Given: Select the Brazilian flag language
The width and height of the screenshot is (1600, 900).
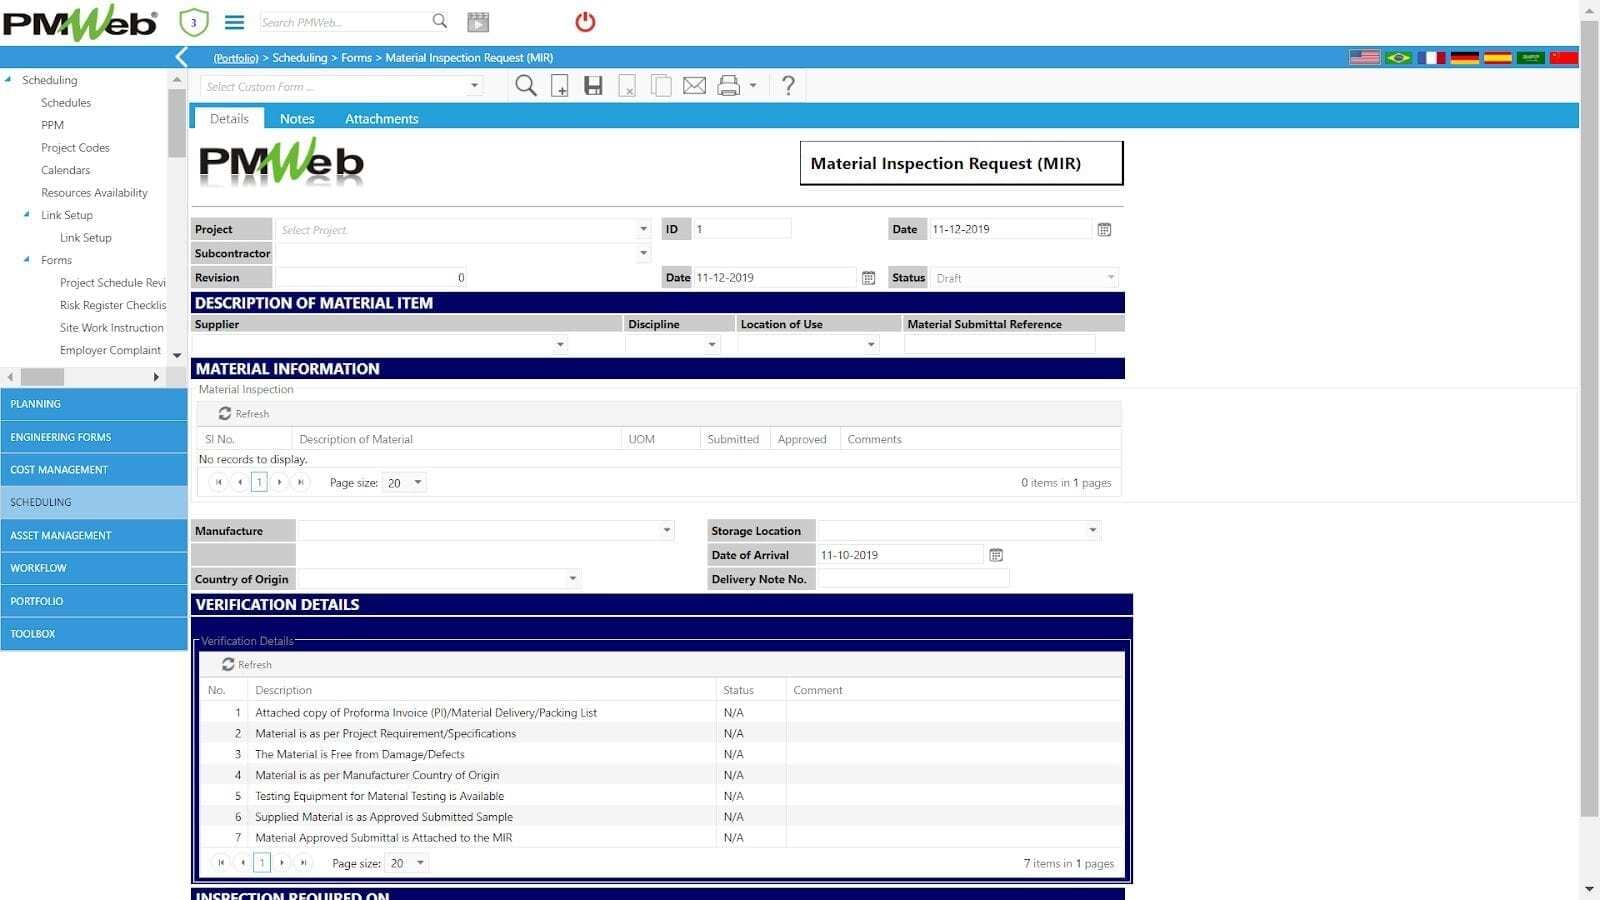Looking at the screenshot, I should 1398,57.
